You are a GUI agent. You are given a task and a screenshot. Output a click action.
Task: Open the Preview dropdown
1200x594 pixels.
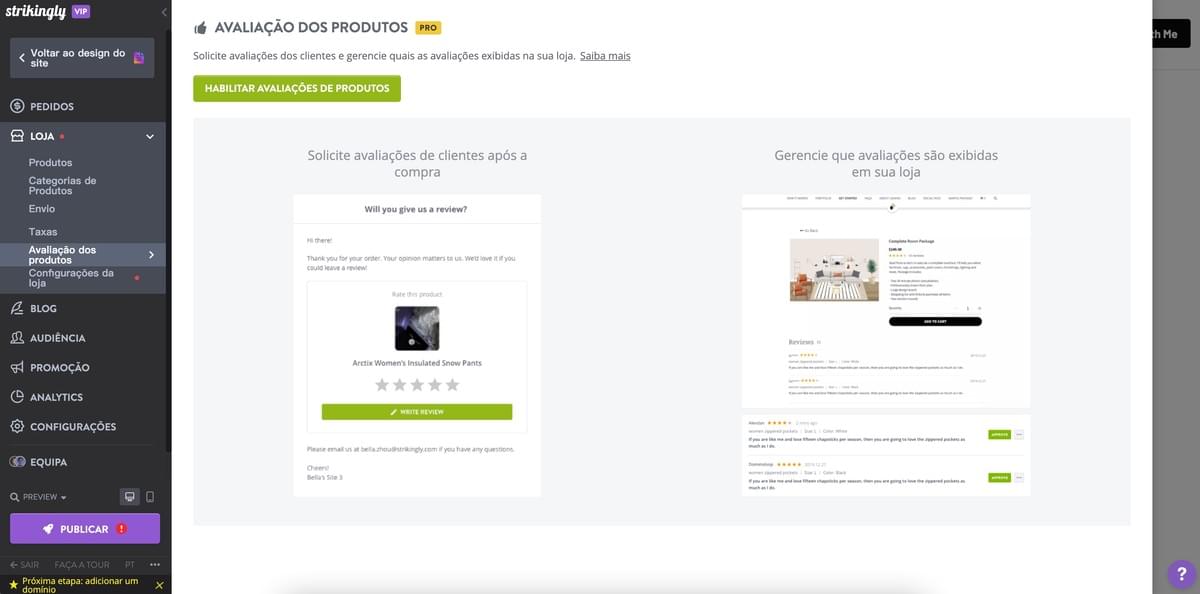(x=38, y=497)
